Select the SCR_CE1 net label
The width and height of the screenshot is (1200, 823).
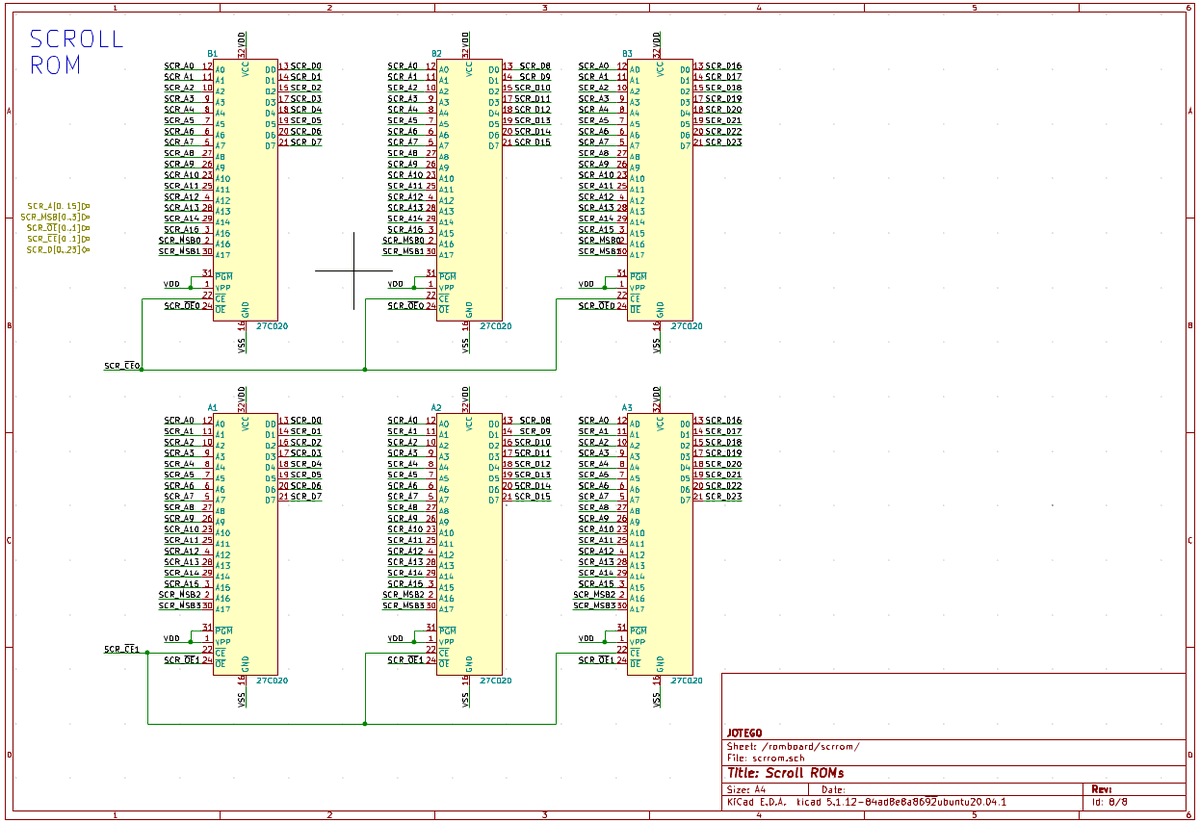pos(121,649)
